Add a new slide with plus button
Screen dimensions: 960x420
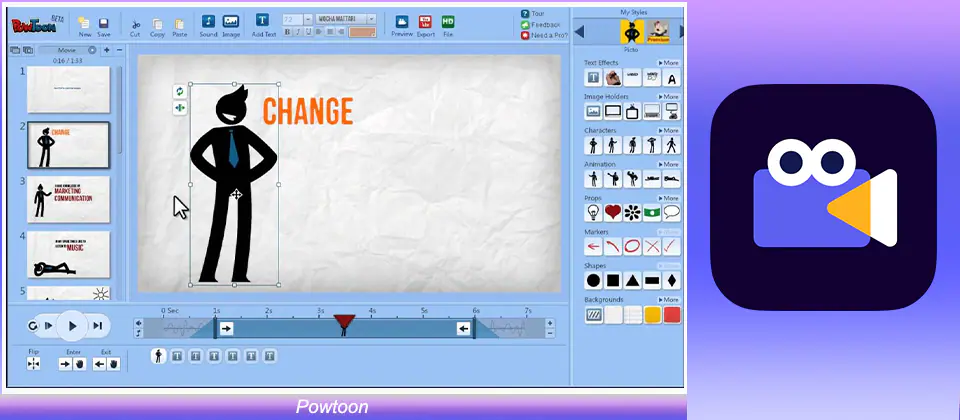(107, 50)
